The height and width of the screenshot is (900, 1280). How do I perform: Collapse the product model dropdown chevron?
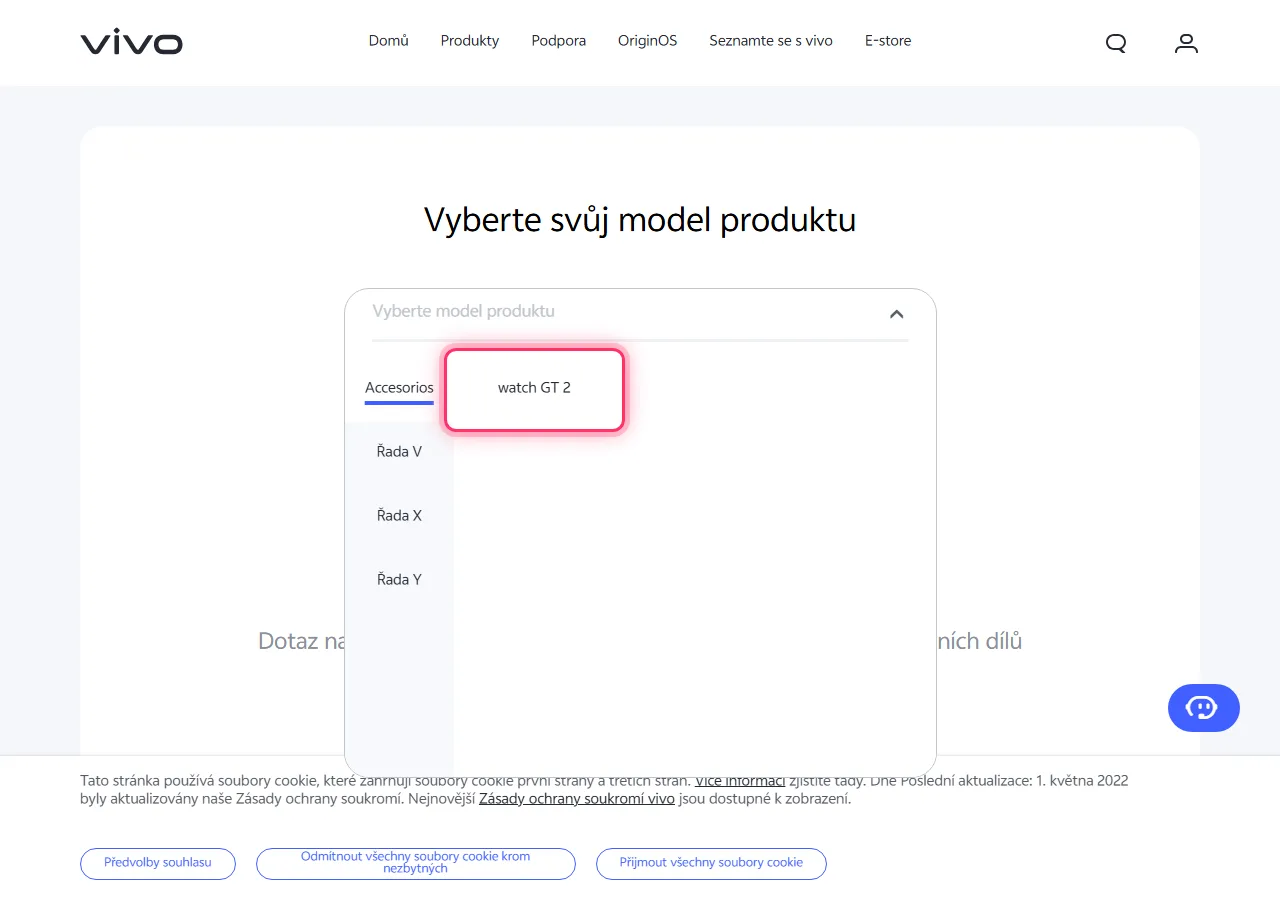pos(896,314)
